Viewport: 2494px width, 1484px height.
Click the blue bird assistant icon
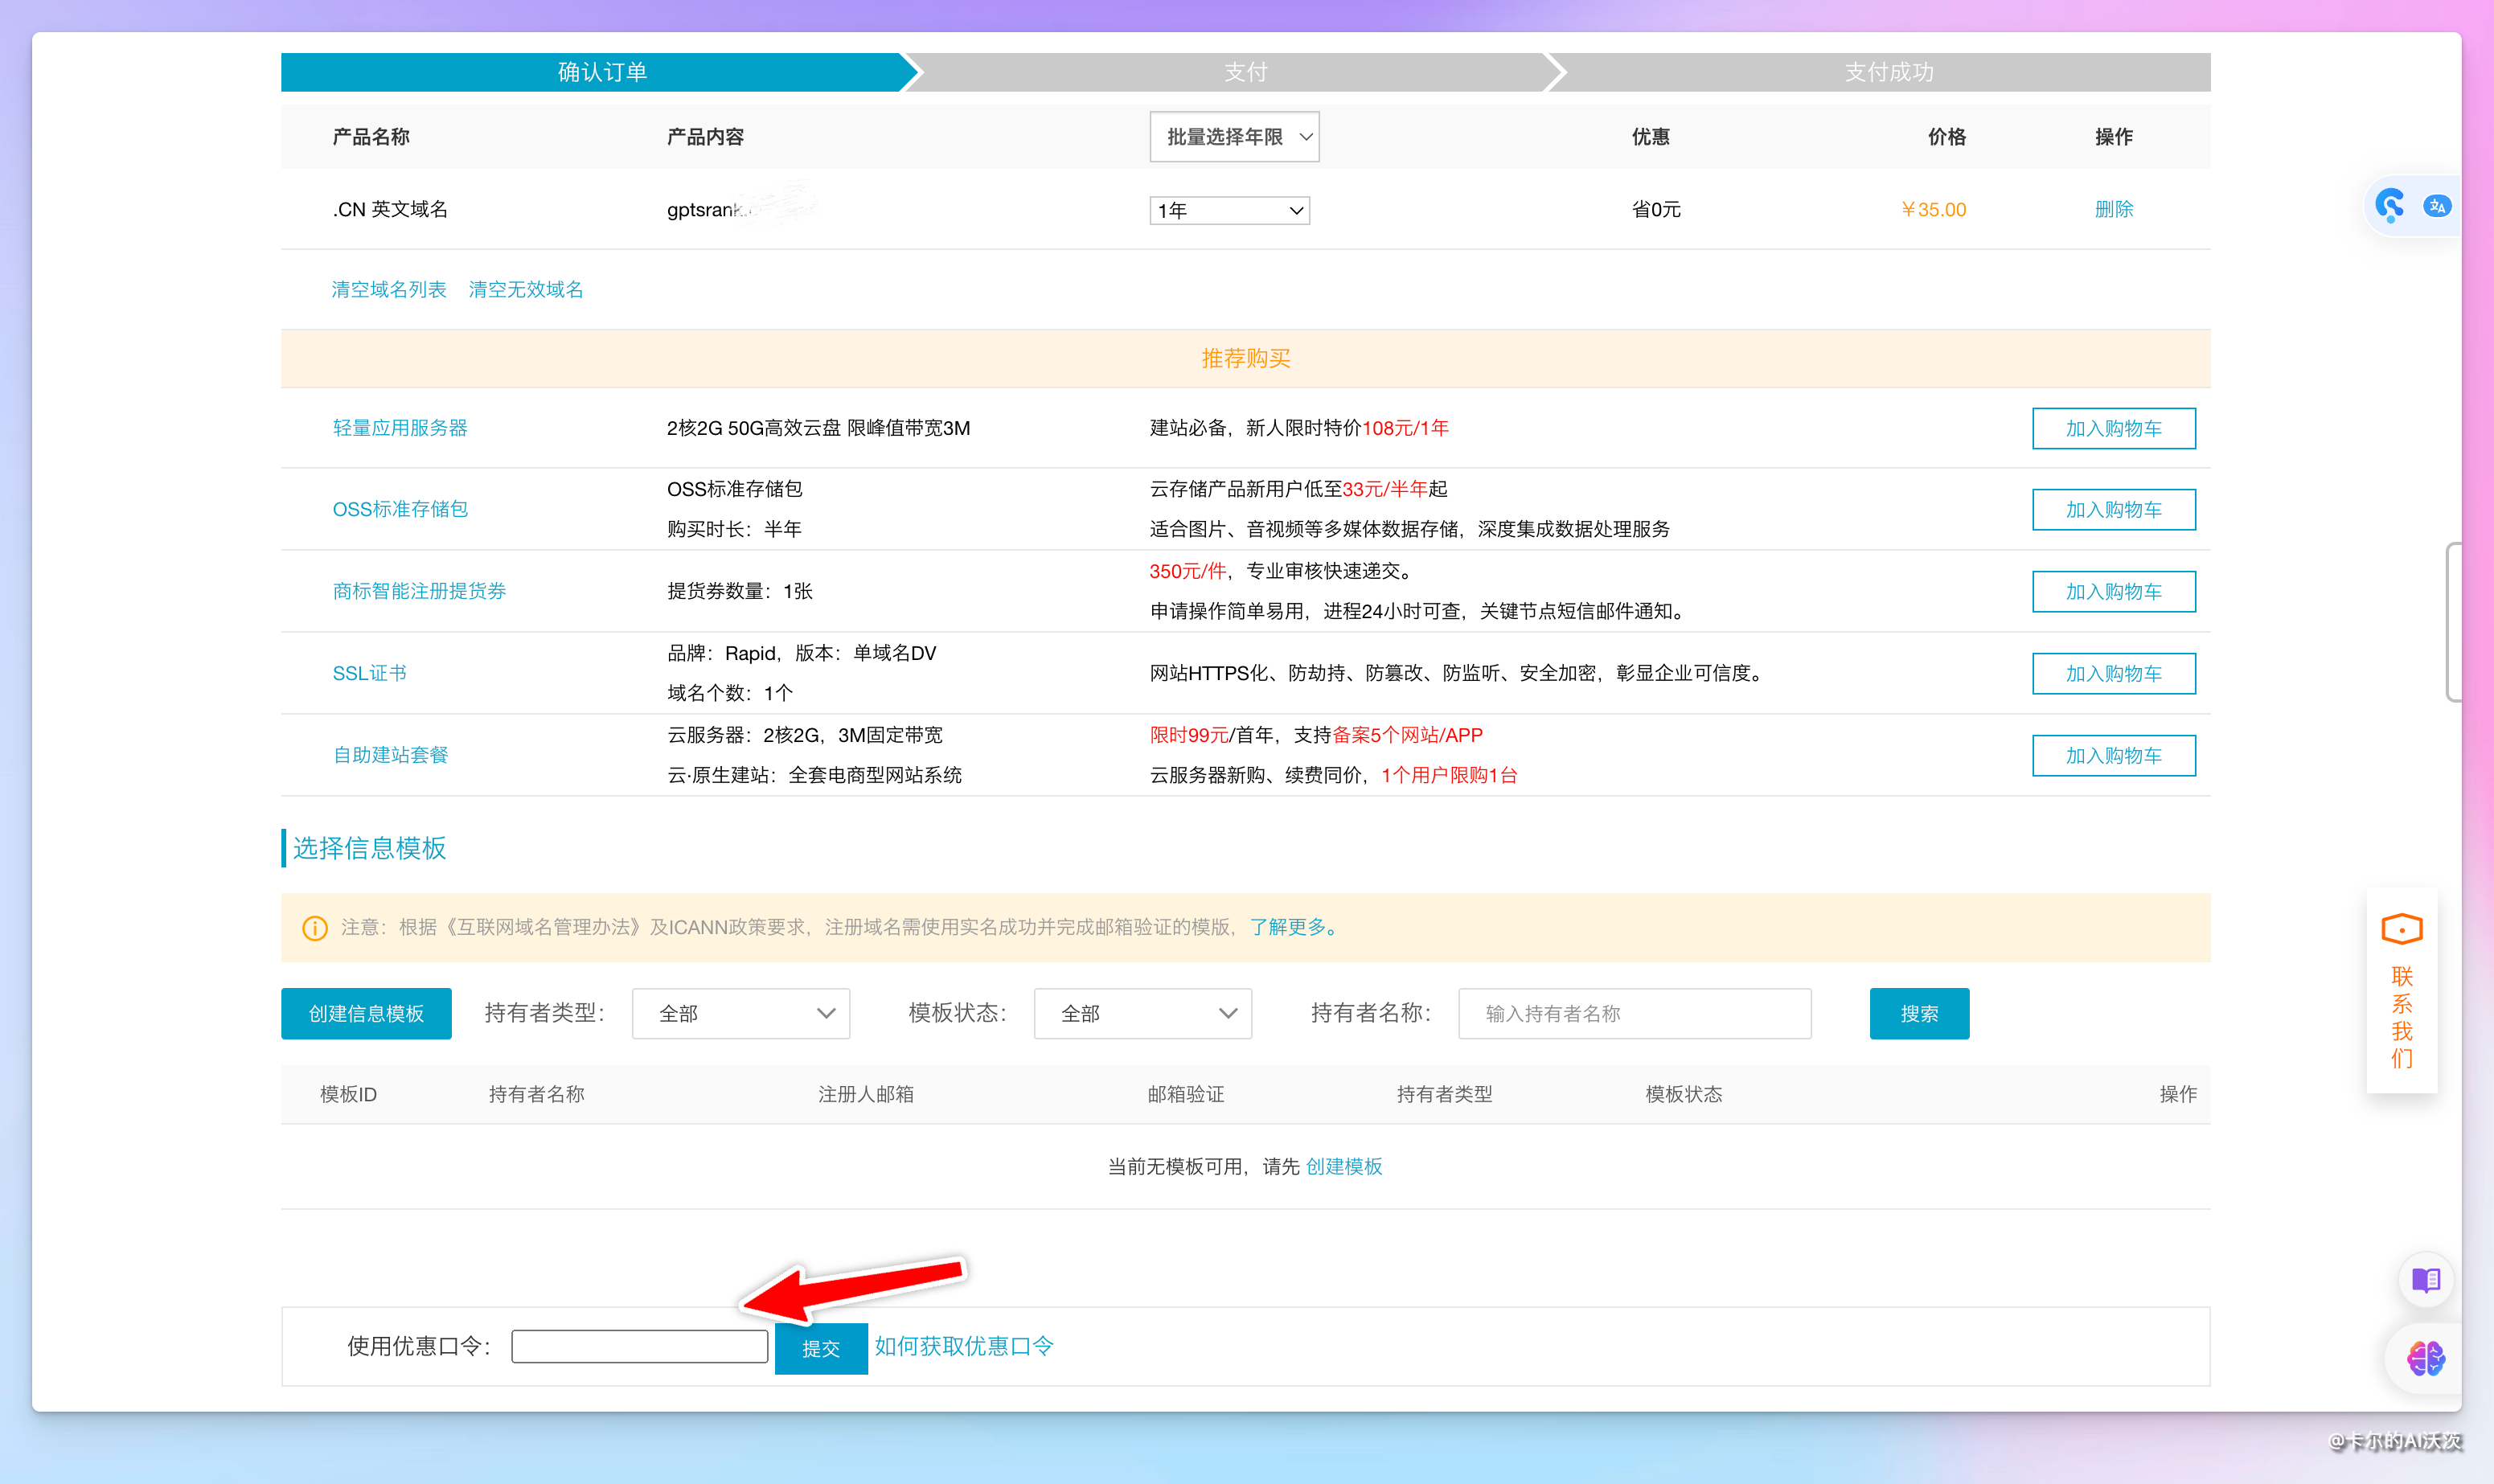(x=2390, y=206)
